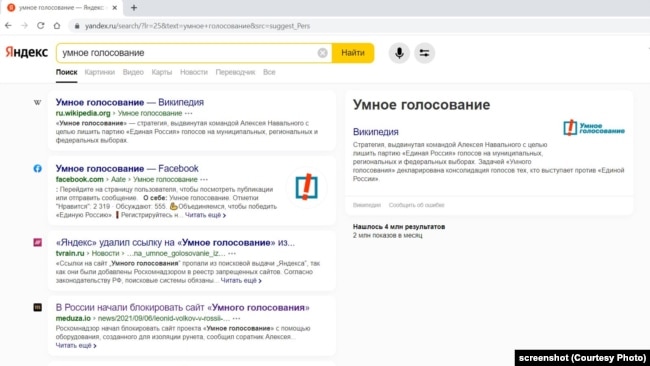Open the Все tab
The height and width of the screenshot is (366, 650).
pyautogui.click(x=269, y=72)
